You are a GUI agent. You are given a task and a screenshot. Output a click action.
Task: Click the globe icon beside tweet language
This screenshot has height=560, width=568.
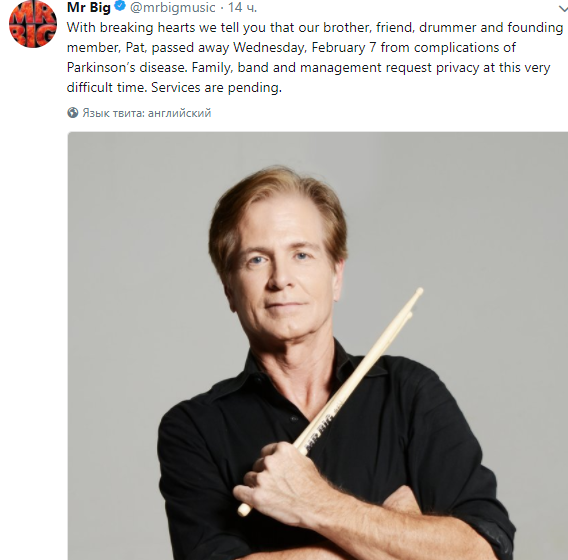73,113
